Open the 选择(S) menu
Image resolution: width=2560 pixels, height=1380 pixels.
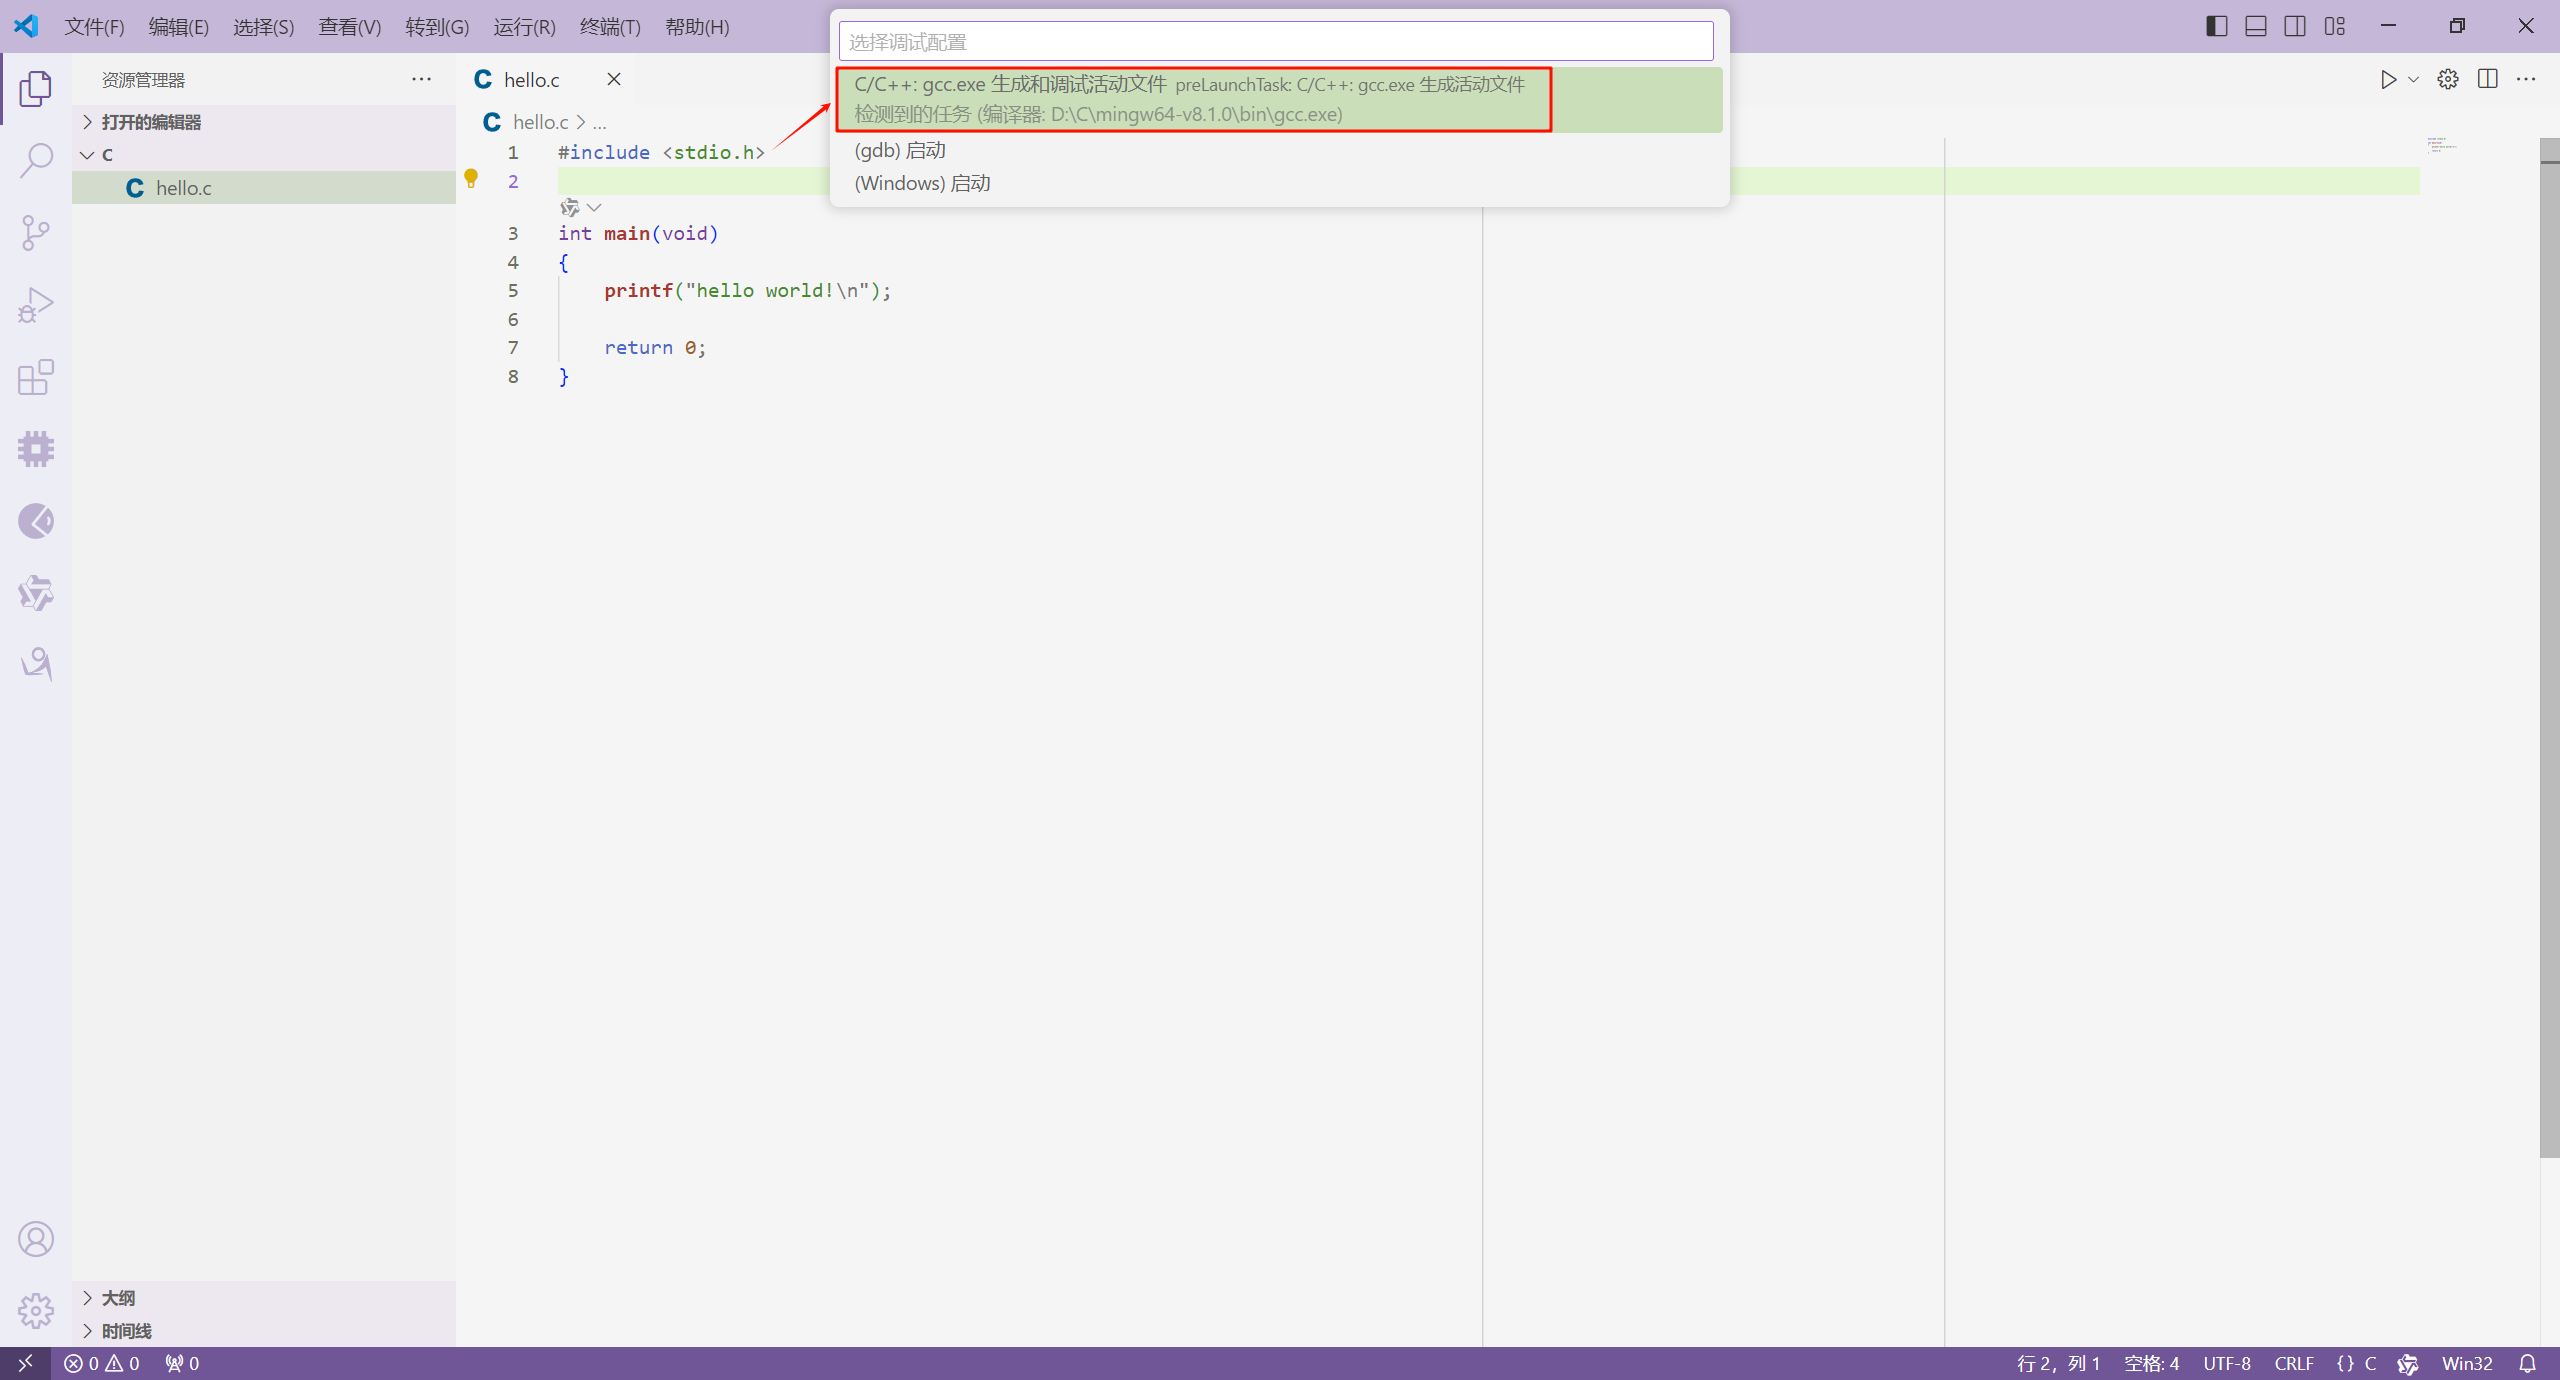(264, 27)
